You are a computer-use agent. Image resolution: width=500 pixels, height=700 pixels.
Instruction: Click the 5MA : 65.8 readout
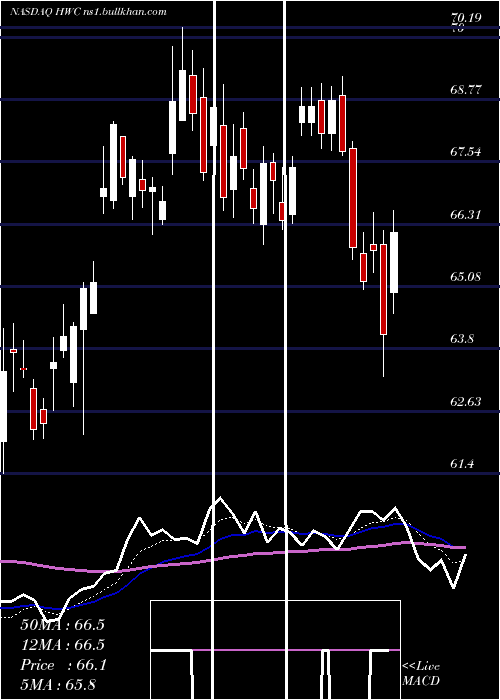pos(58,685)
